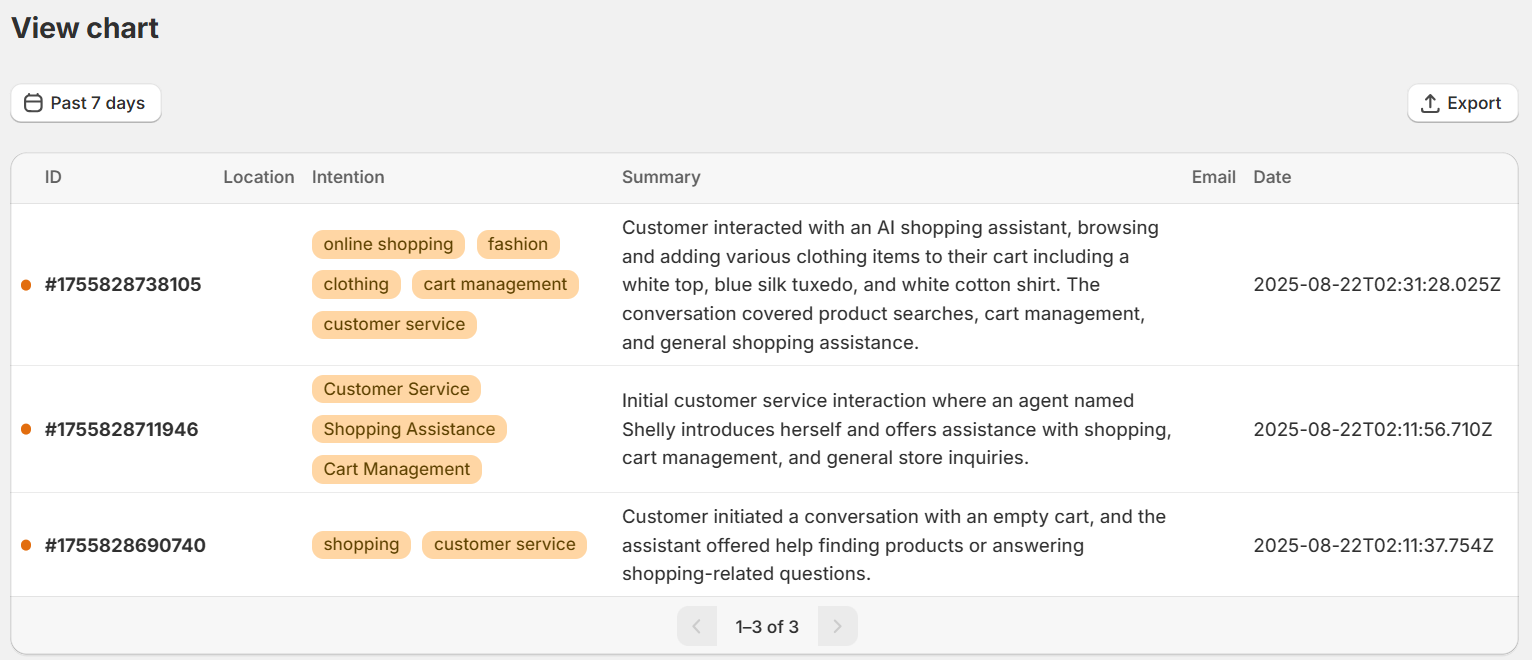This screenshot has width=1532, height=660.
Task: Click the Date column header
Action: pyautogui.click(x=1272, y=177)
